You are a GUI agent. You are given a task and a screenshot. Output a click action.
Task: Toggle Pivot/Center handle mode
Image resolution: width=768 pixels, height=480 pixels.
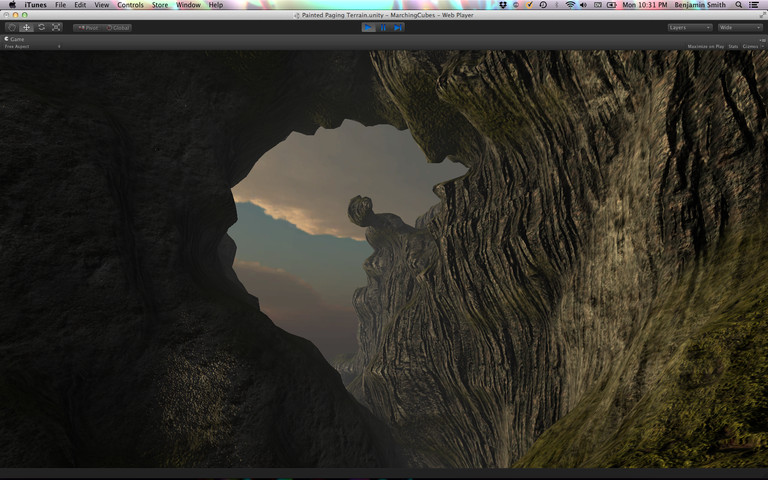click(88, 27)
